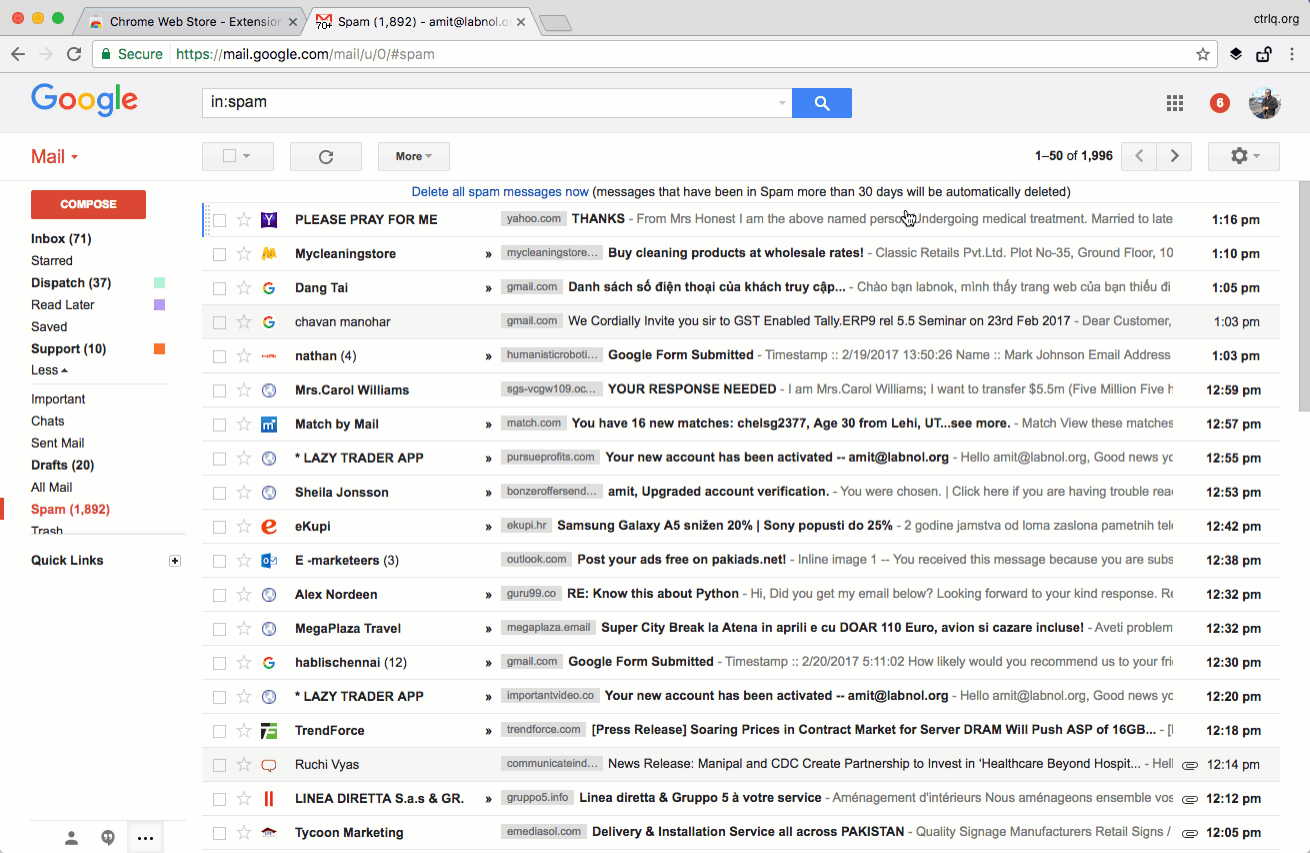Viewport: 1310px width, 853px height.
Task: Bookmark this page with the star icon
Action: point(1203,54)
